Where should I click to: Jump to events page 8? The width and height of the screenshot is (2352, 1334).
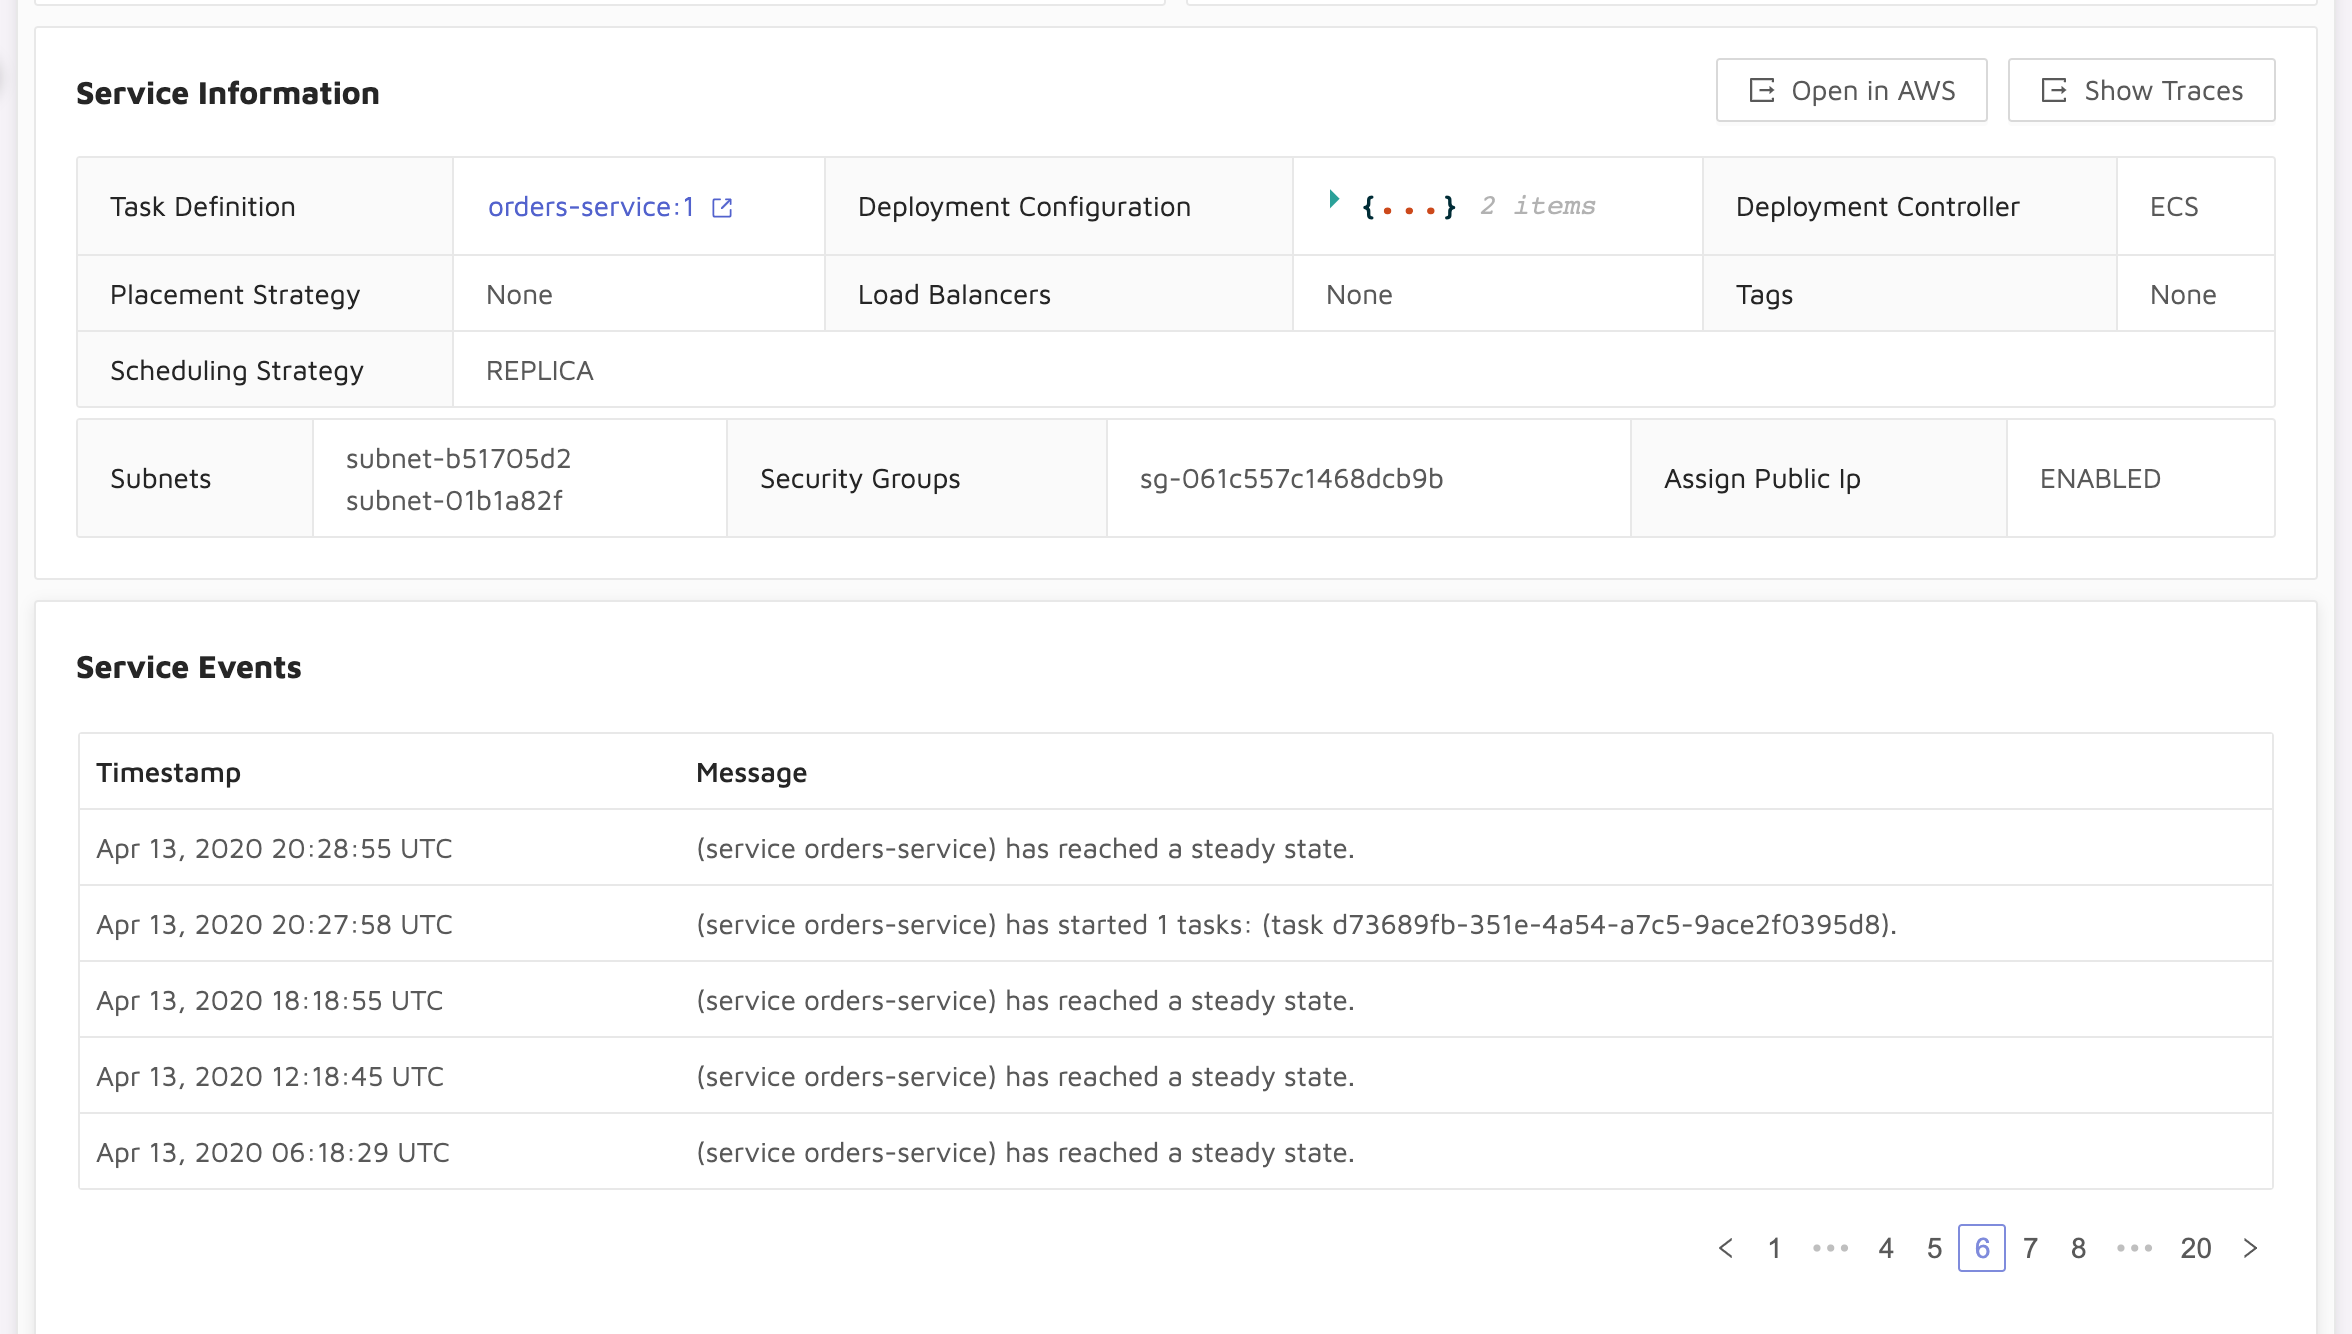(x=2078, y=1248)
